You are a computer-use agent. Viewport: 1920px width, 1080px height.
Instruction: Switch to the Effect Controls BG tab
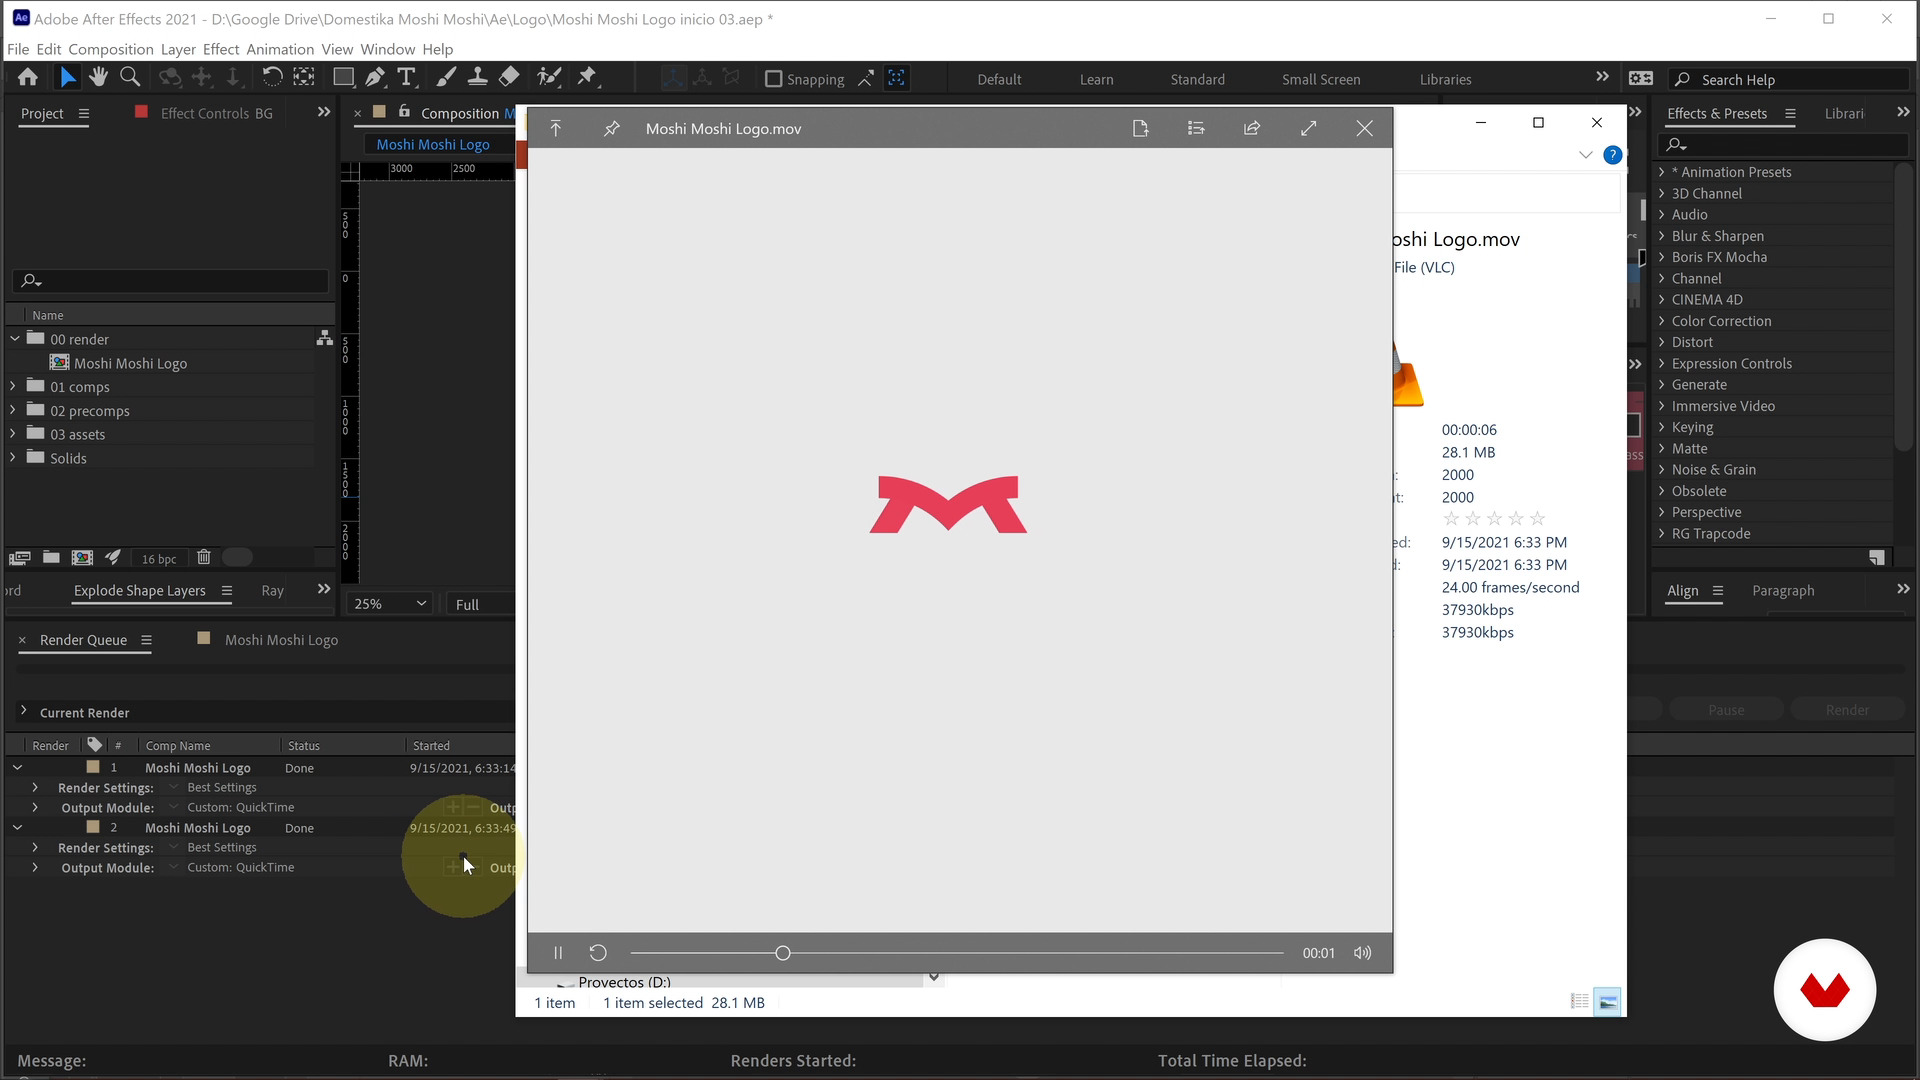click(217, 114)
